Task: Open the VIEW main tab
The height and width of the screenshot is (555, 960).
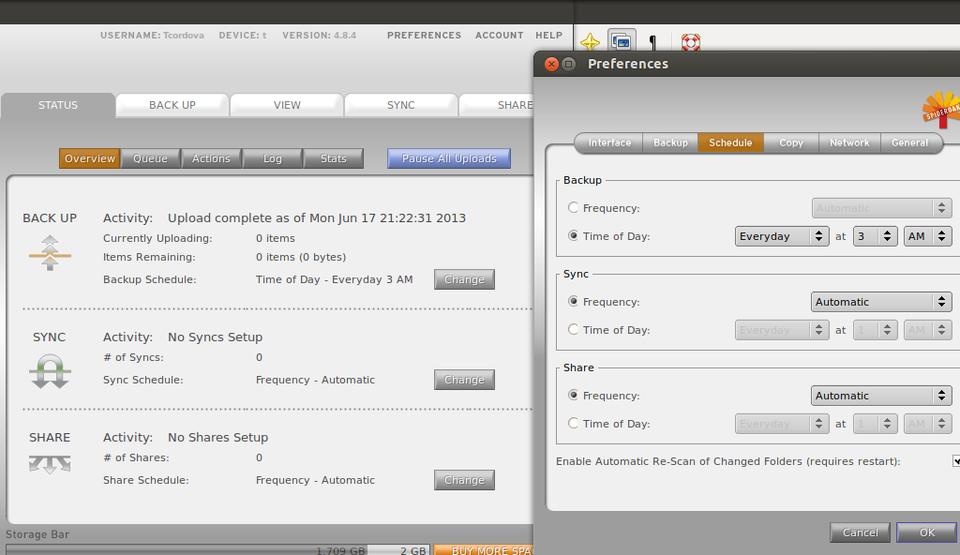Action: coord(287,105)
